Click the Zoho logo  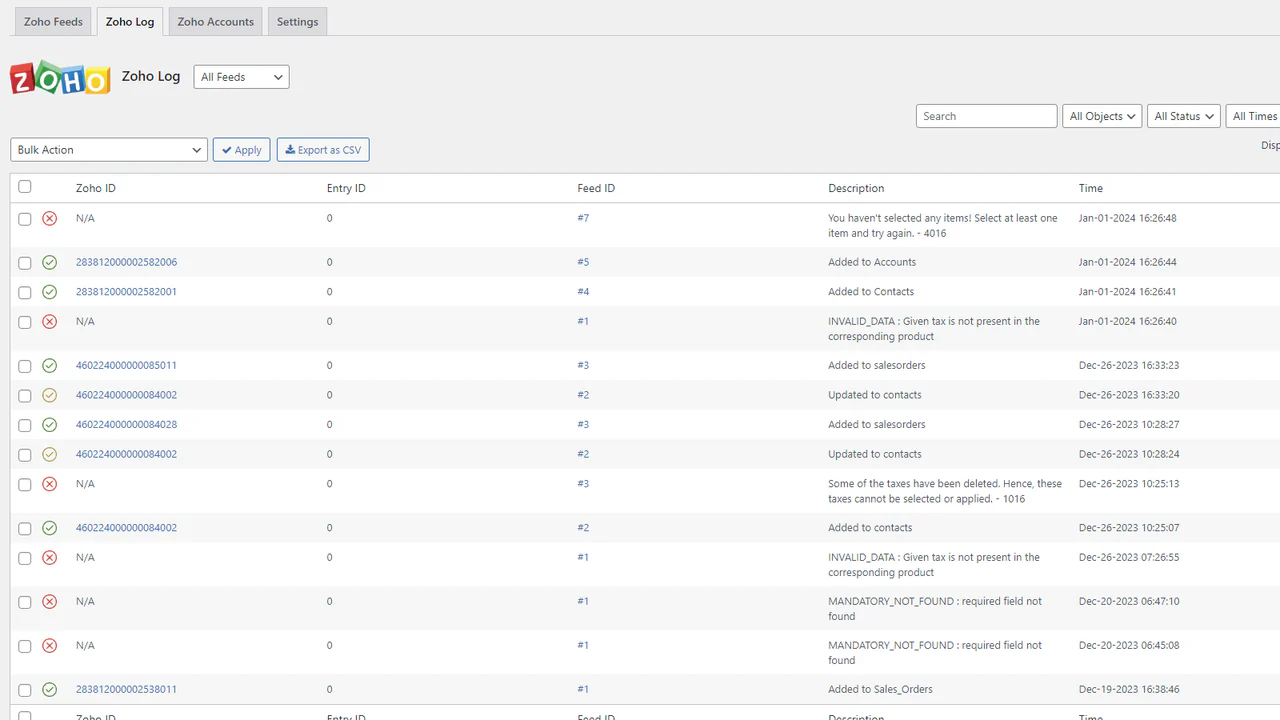click(x=60, y=77)
